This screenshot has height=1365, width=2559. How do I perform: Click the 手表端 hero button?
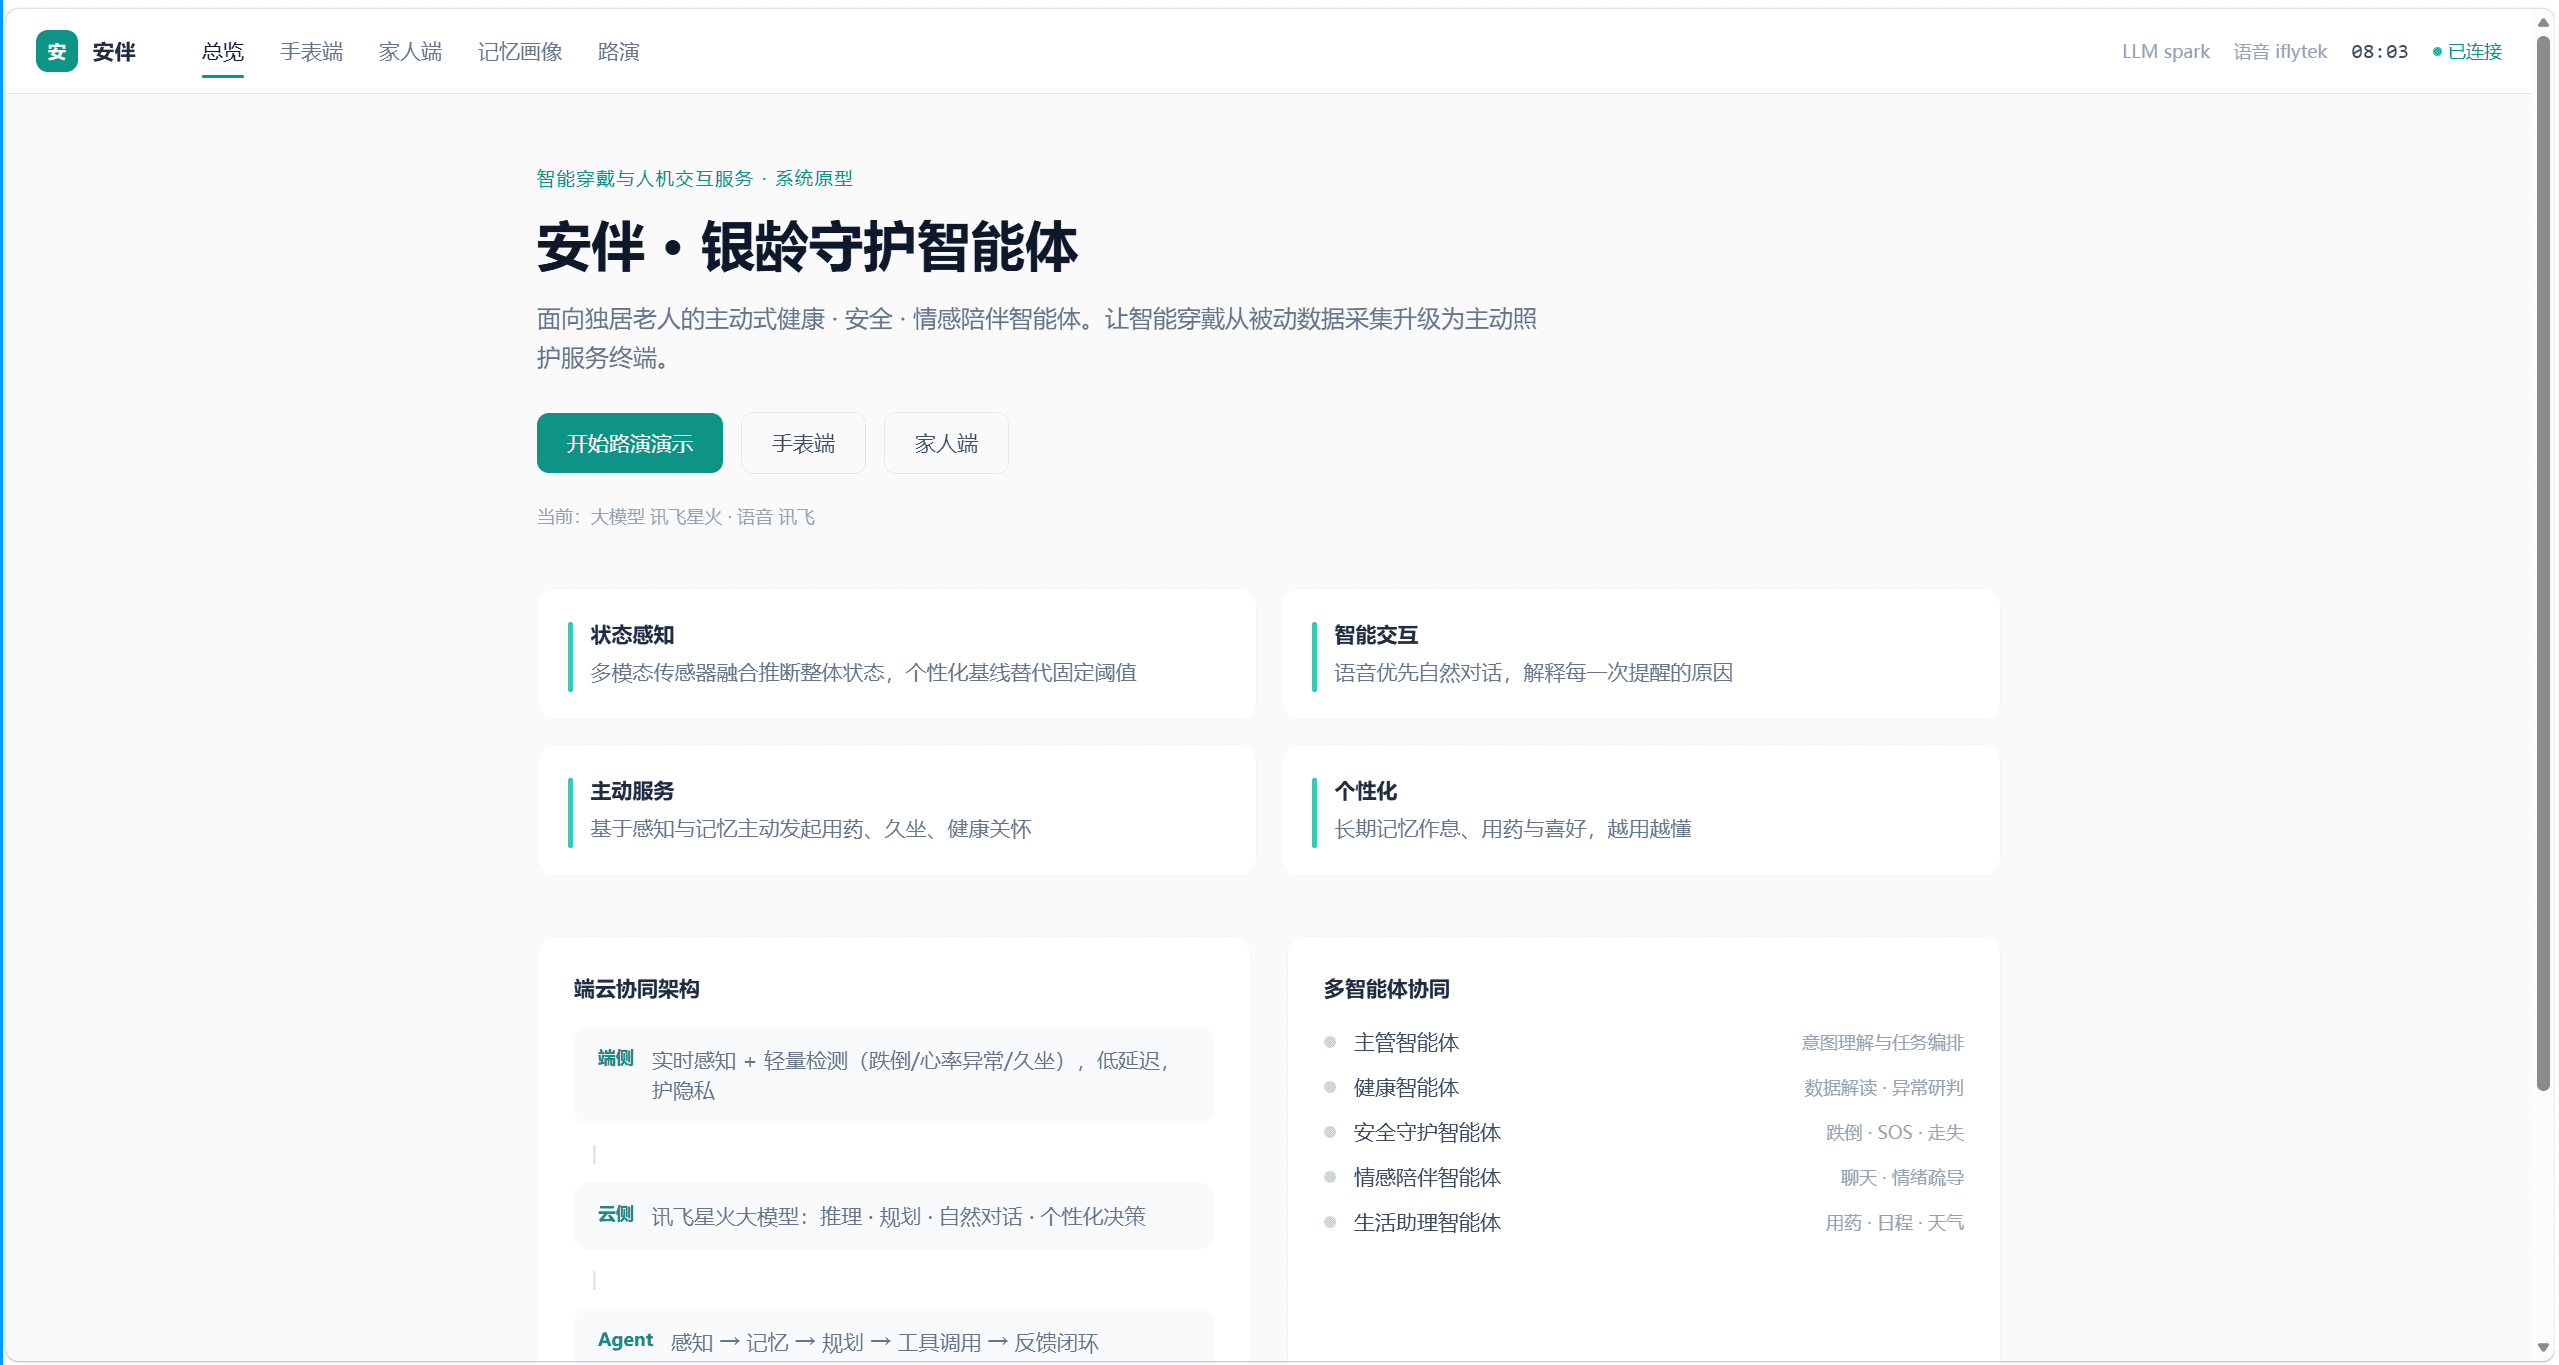tap(803, 443)
